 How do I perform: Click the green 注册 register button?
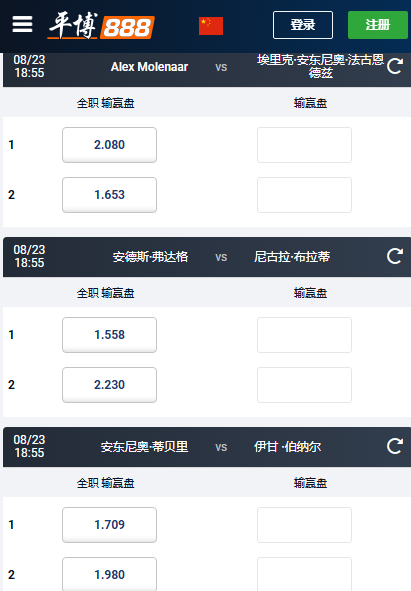coord(378,25)
